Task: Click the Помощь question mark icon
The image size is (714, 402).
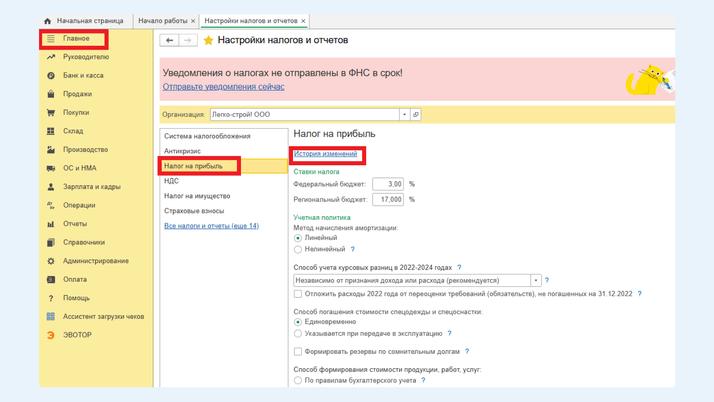Action: point(51,298)
